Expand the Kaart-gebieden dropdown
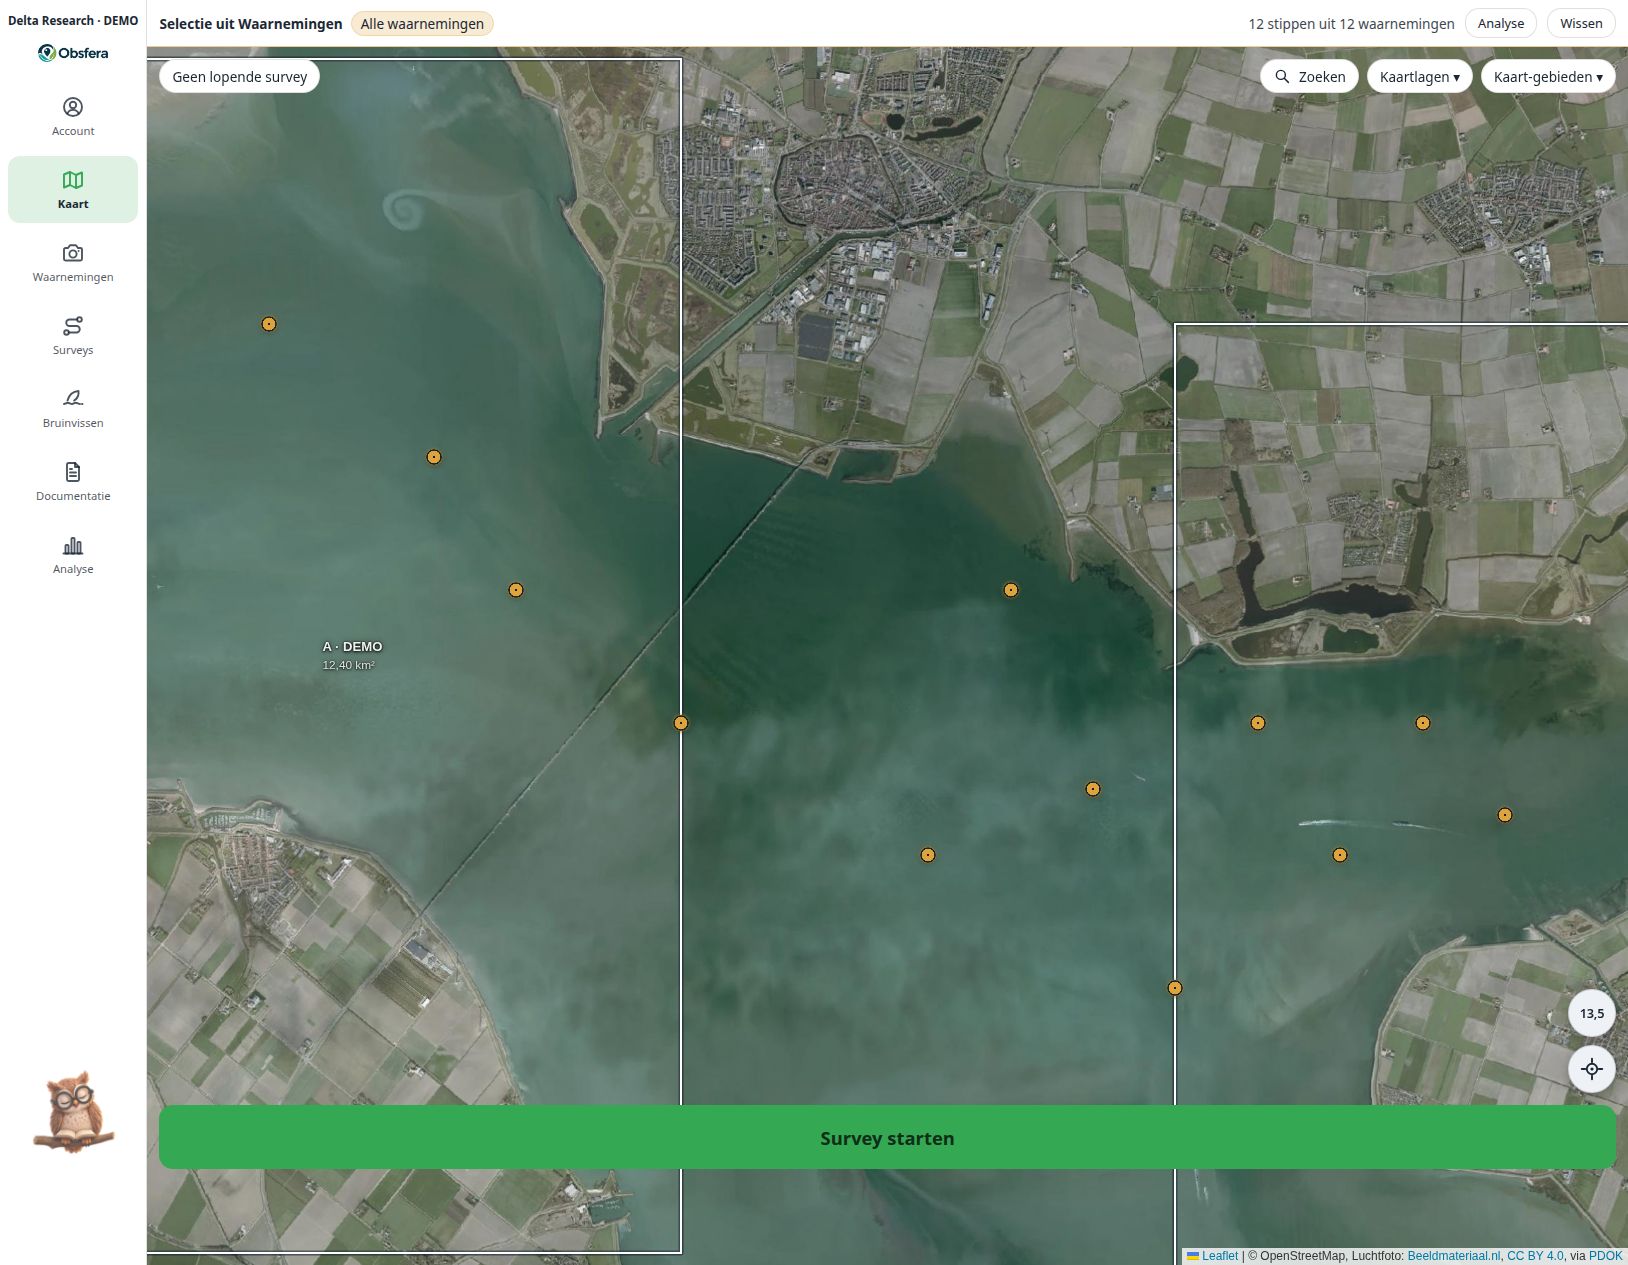 pos(1548,77)
